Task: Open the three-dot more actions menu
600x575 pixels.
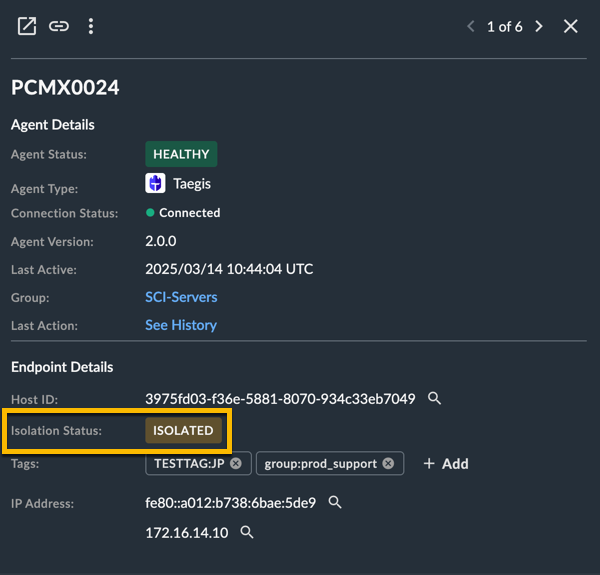Action: 91,26
